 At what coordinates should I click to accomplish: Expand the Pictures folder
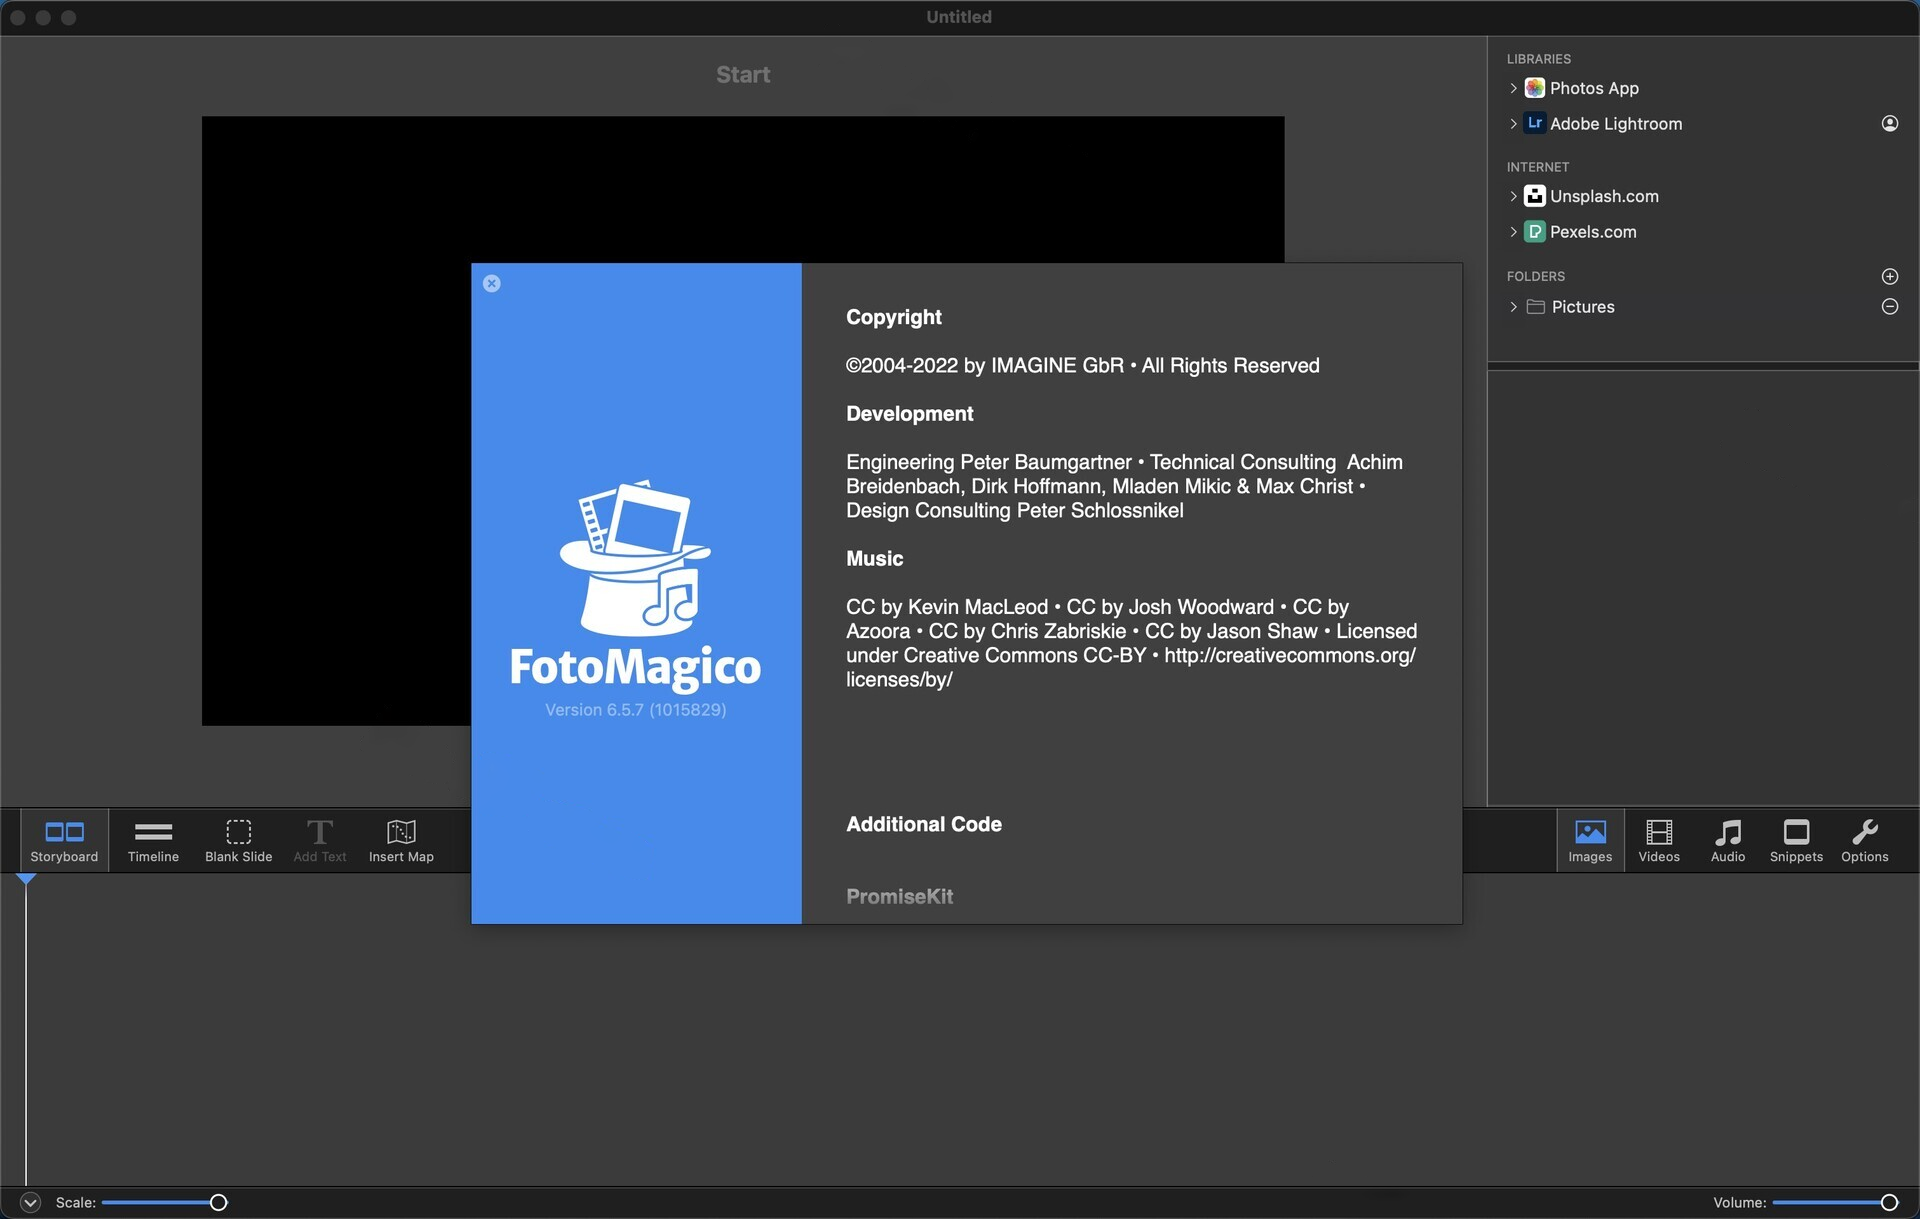pyautogui.click(x=1513, y=307)
